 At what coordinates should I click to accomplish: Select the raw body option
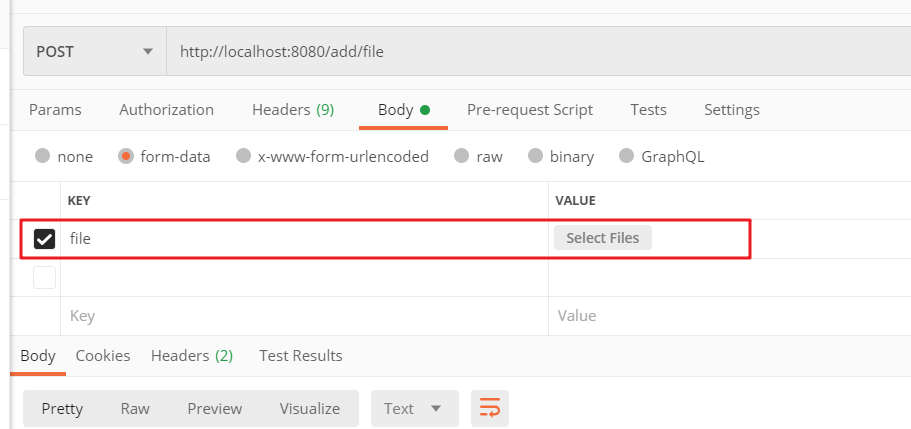click(x=461, y=156)
